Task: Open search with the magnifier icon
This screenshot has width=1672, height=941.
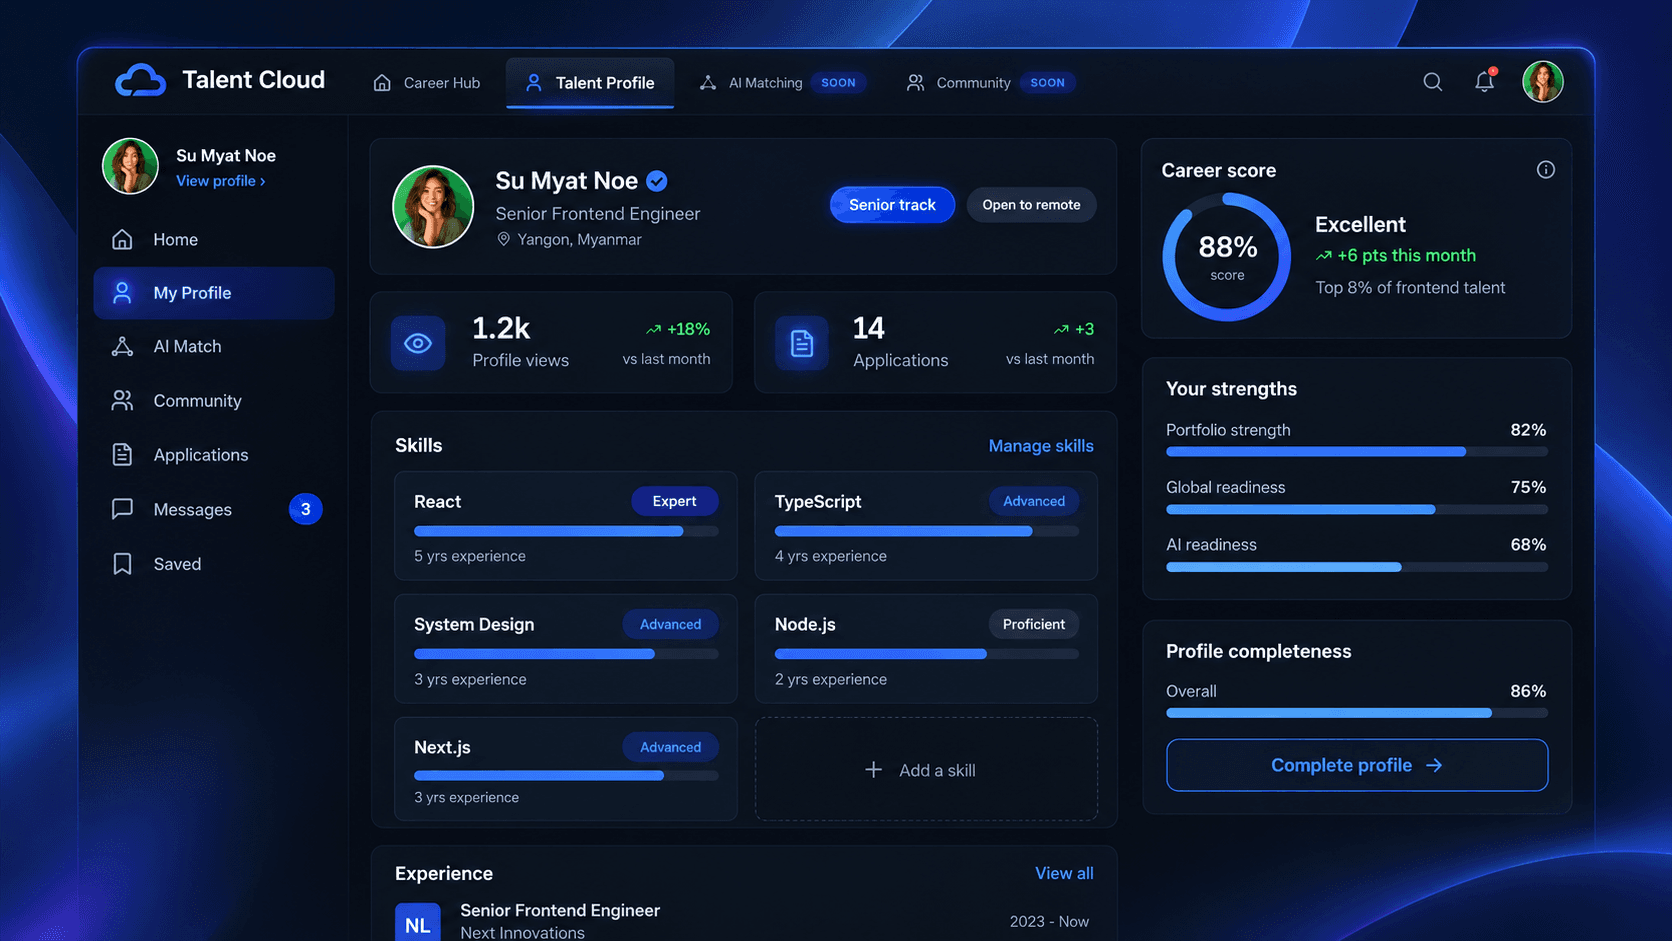Action: click(x=1432, y=82)
